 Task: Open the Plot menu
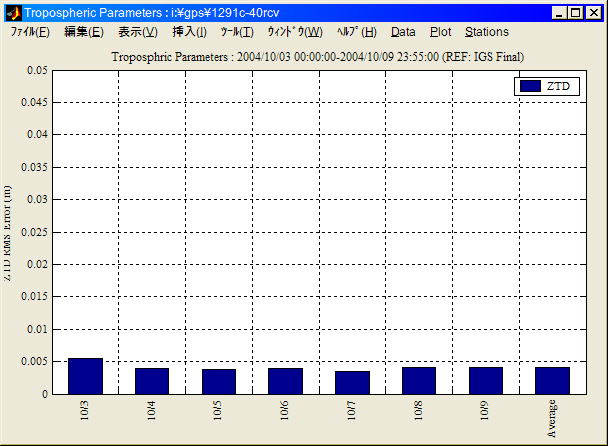440,32
